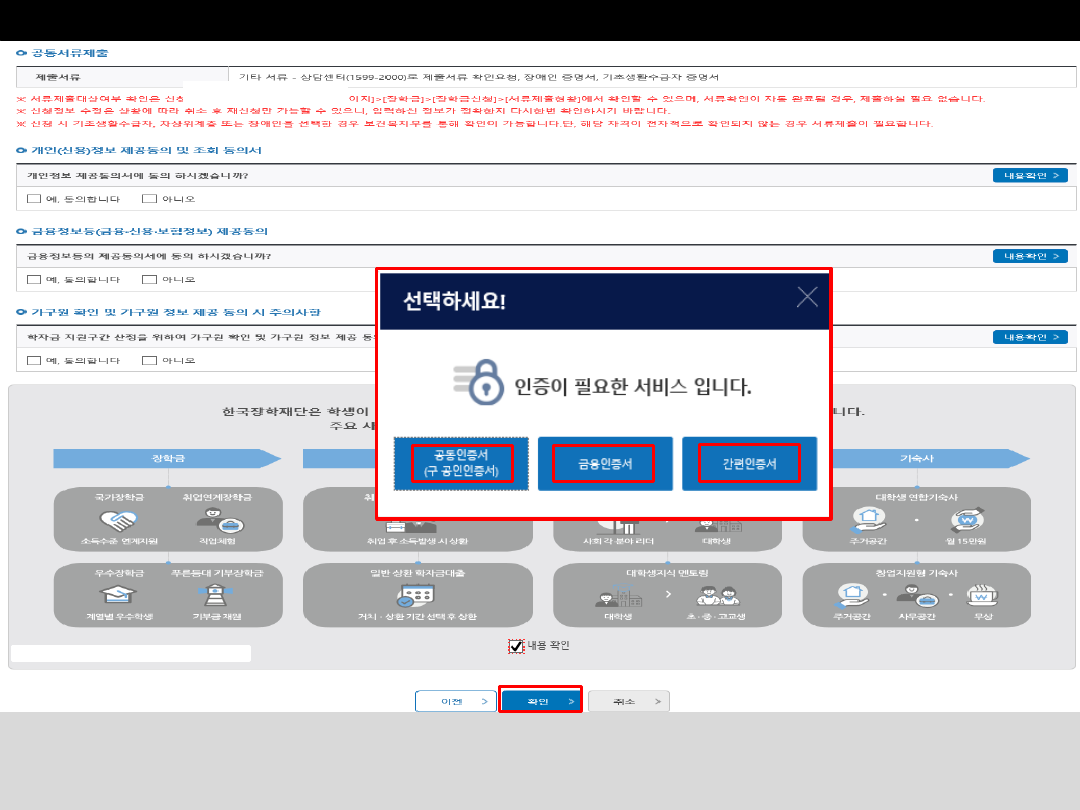Open 내용확인 for 개인정보 제공동의서
Image resolution: width=1080 pixels, height=810 pixels.
coord(1030,176)
